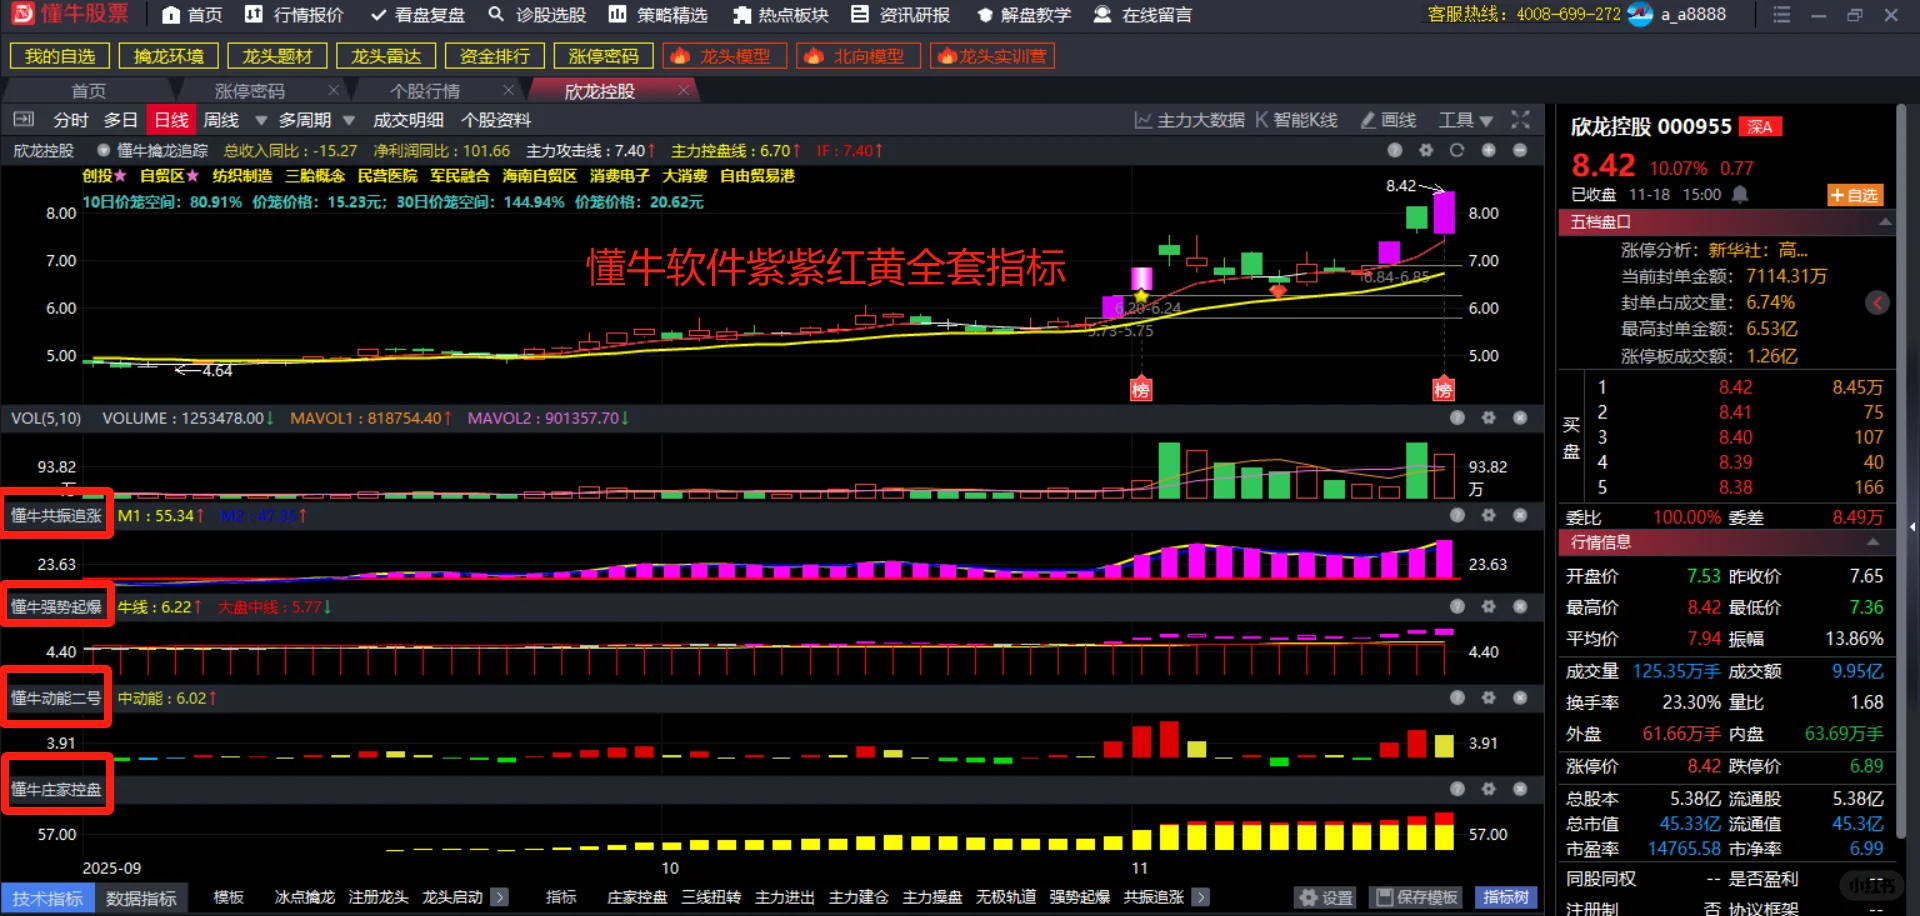This screenshot has height=916, width=1920.
Task: Click the help icon of 懂牛动能二号 panel
Action: (x=1457, y=697)
